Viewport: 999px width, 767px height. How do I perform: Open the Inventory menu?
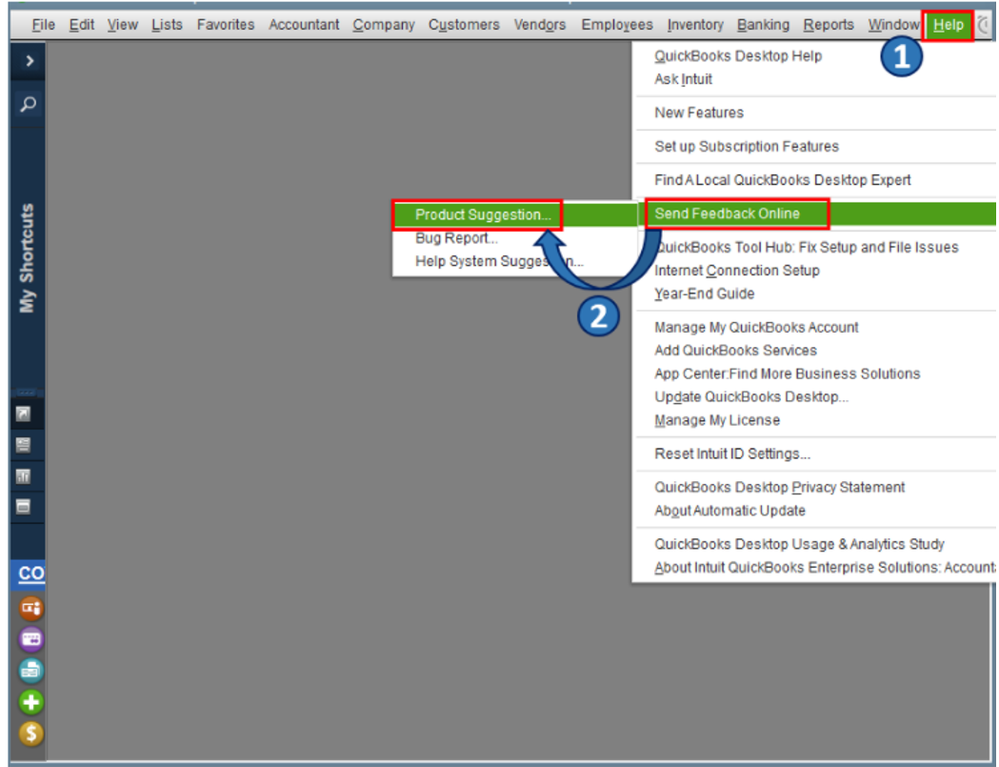click(695, 25)
